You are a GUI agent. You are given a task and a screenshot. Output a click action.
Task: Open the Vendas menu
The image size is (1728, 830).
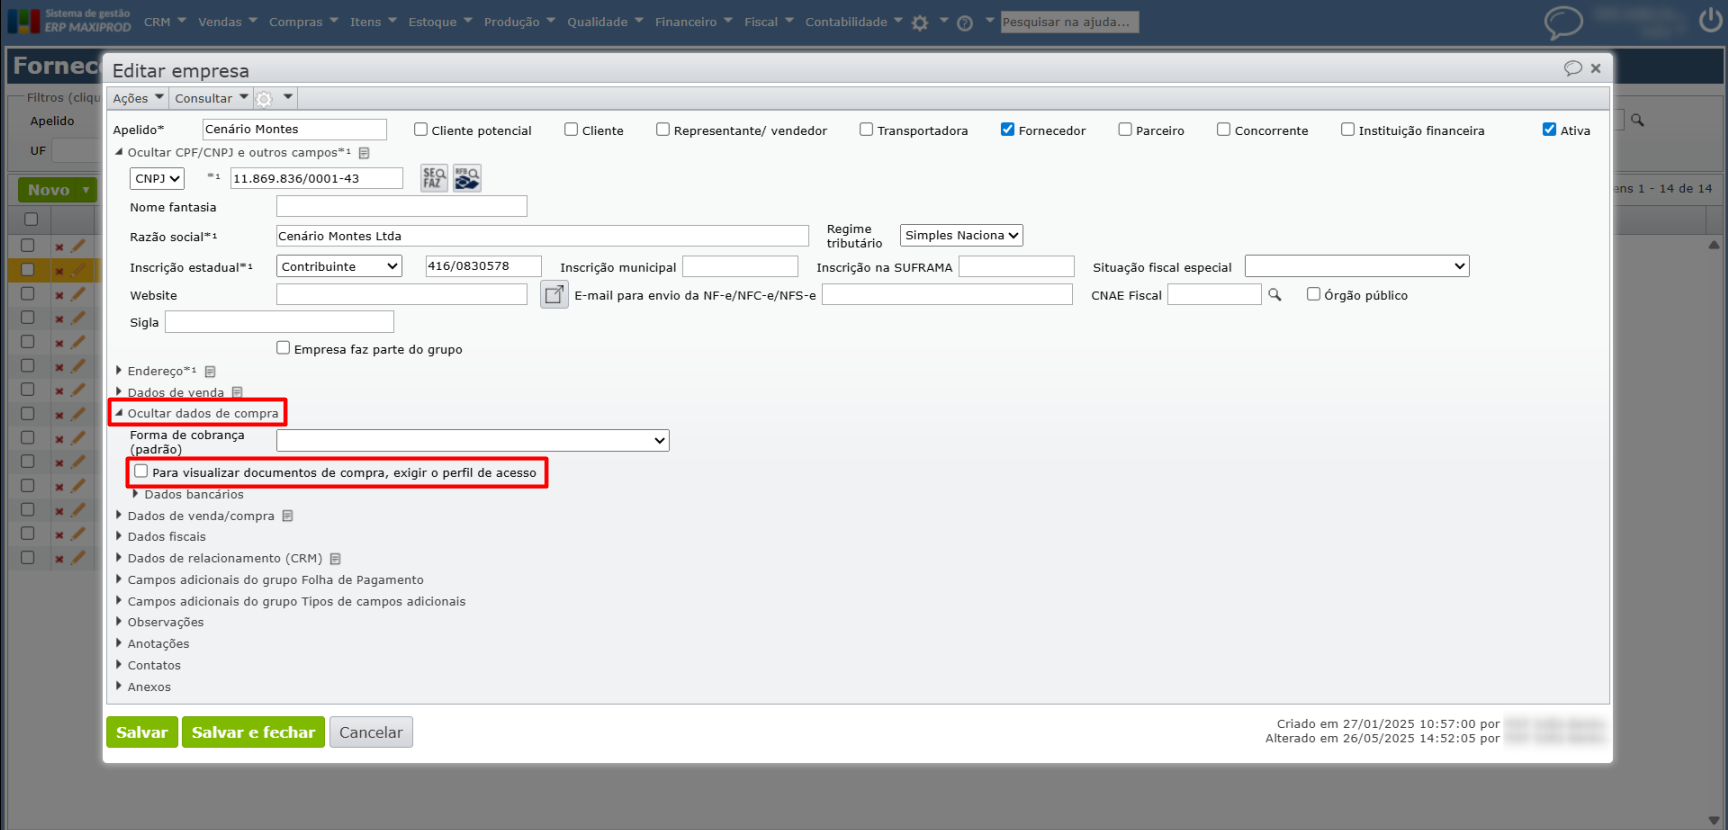point(228,22)
